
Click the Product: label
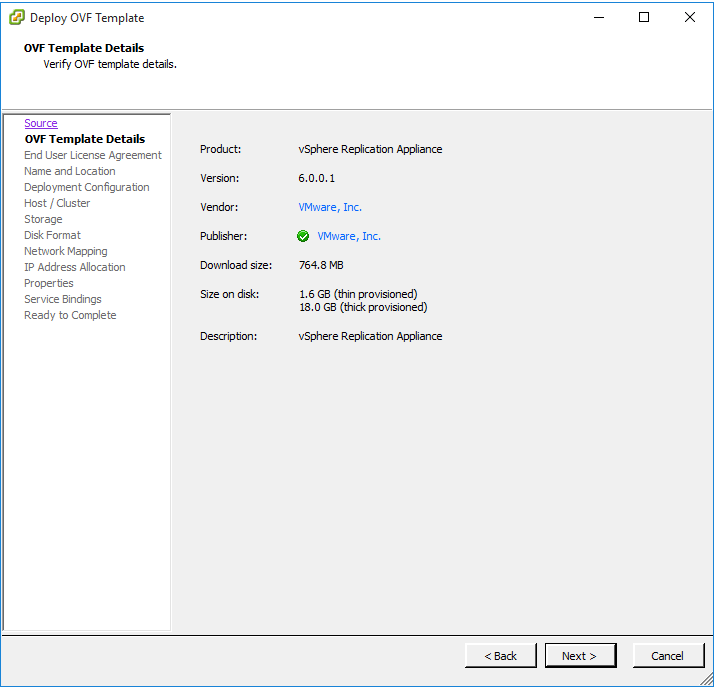pyautogui.click(x=220, y=149)
